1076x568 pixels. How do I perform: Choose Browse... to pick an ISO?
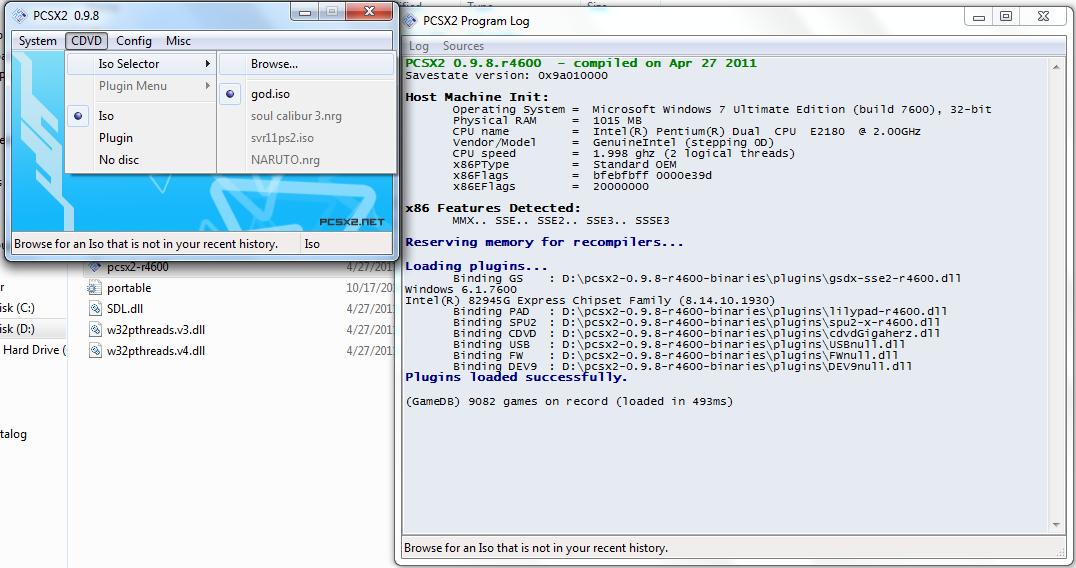click(x=307, y=64)
